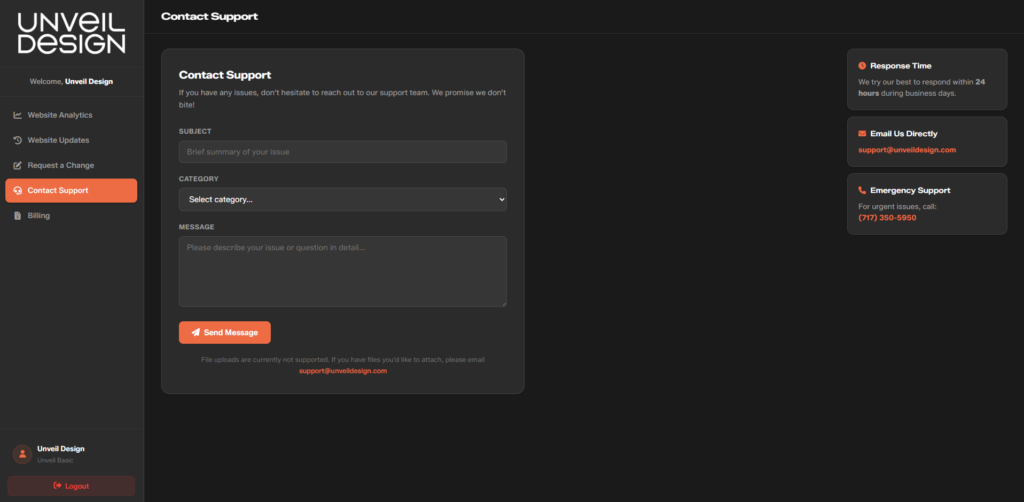Select Contact Support in sidebar
1024x502 pixels.
[x=71, y=191]
